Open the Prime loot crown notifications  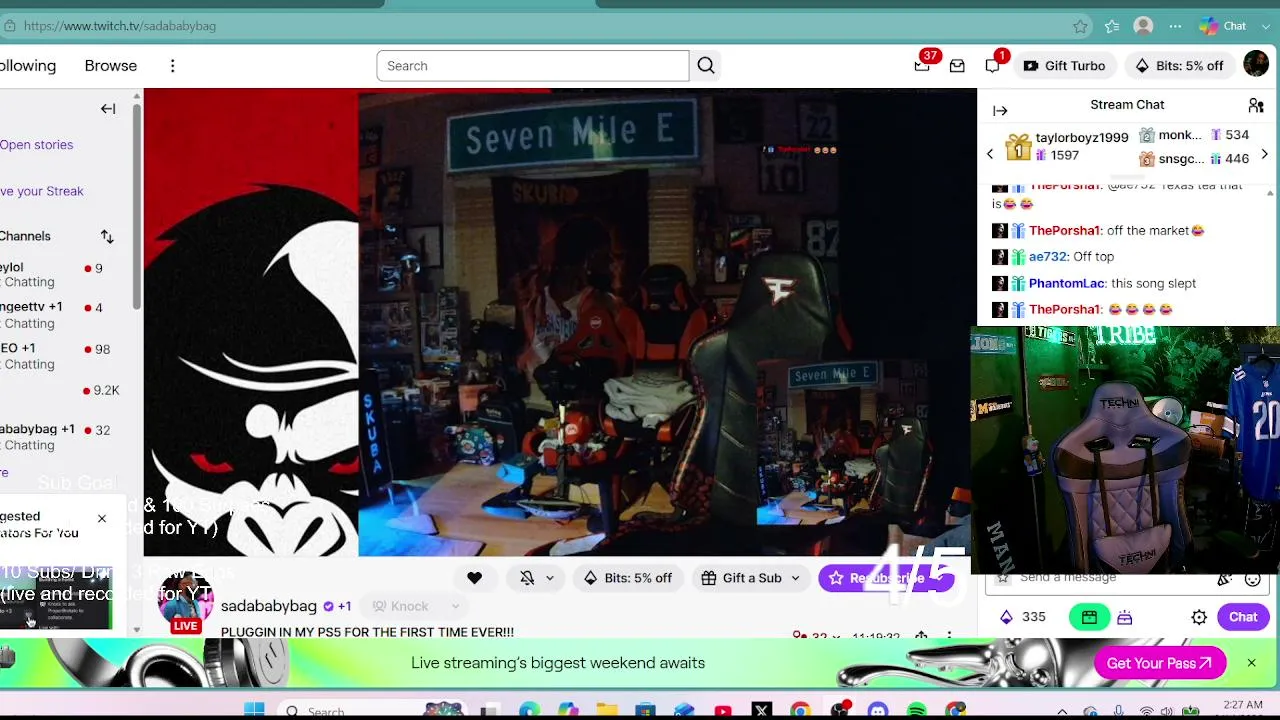click(x=922, y=65)
